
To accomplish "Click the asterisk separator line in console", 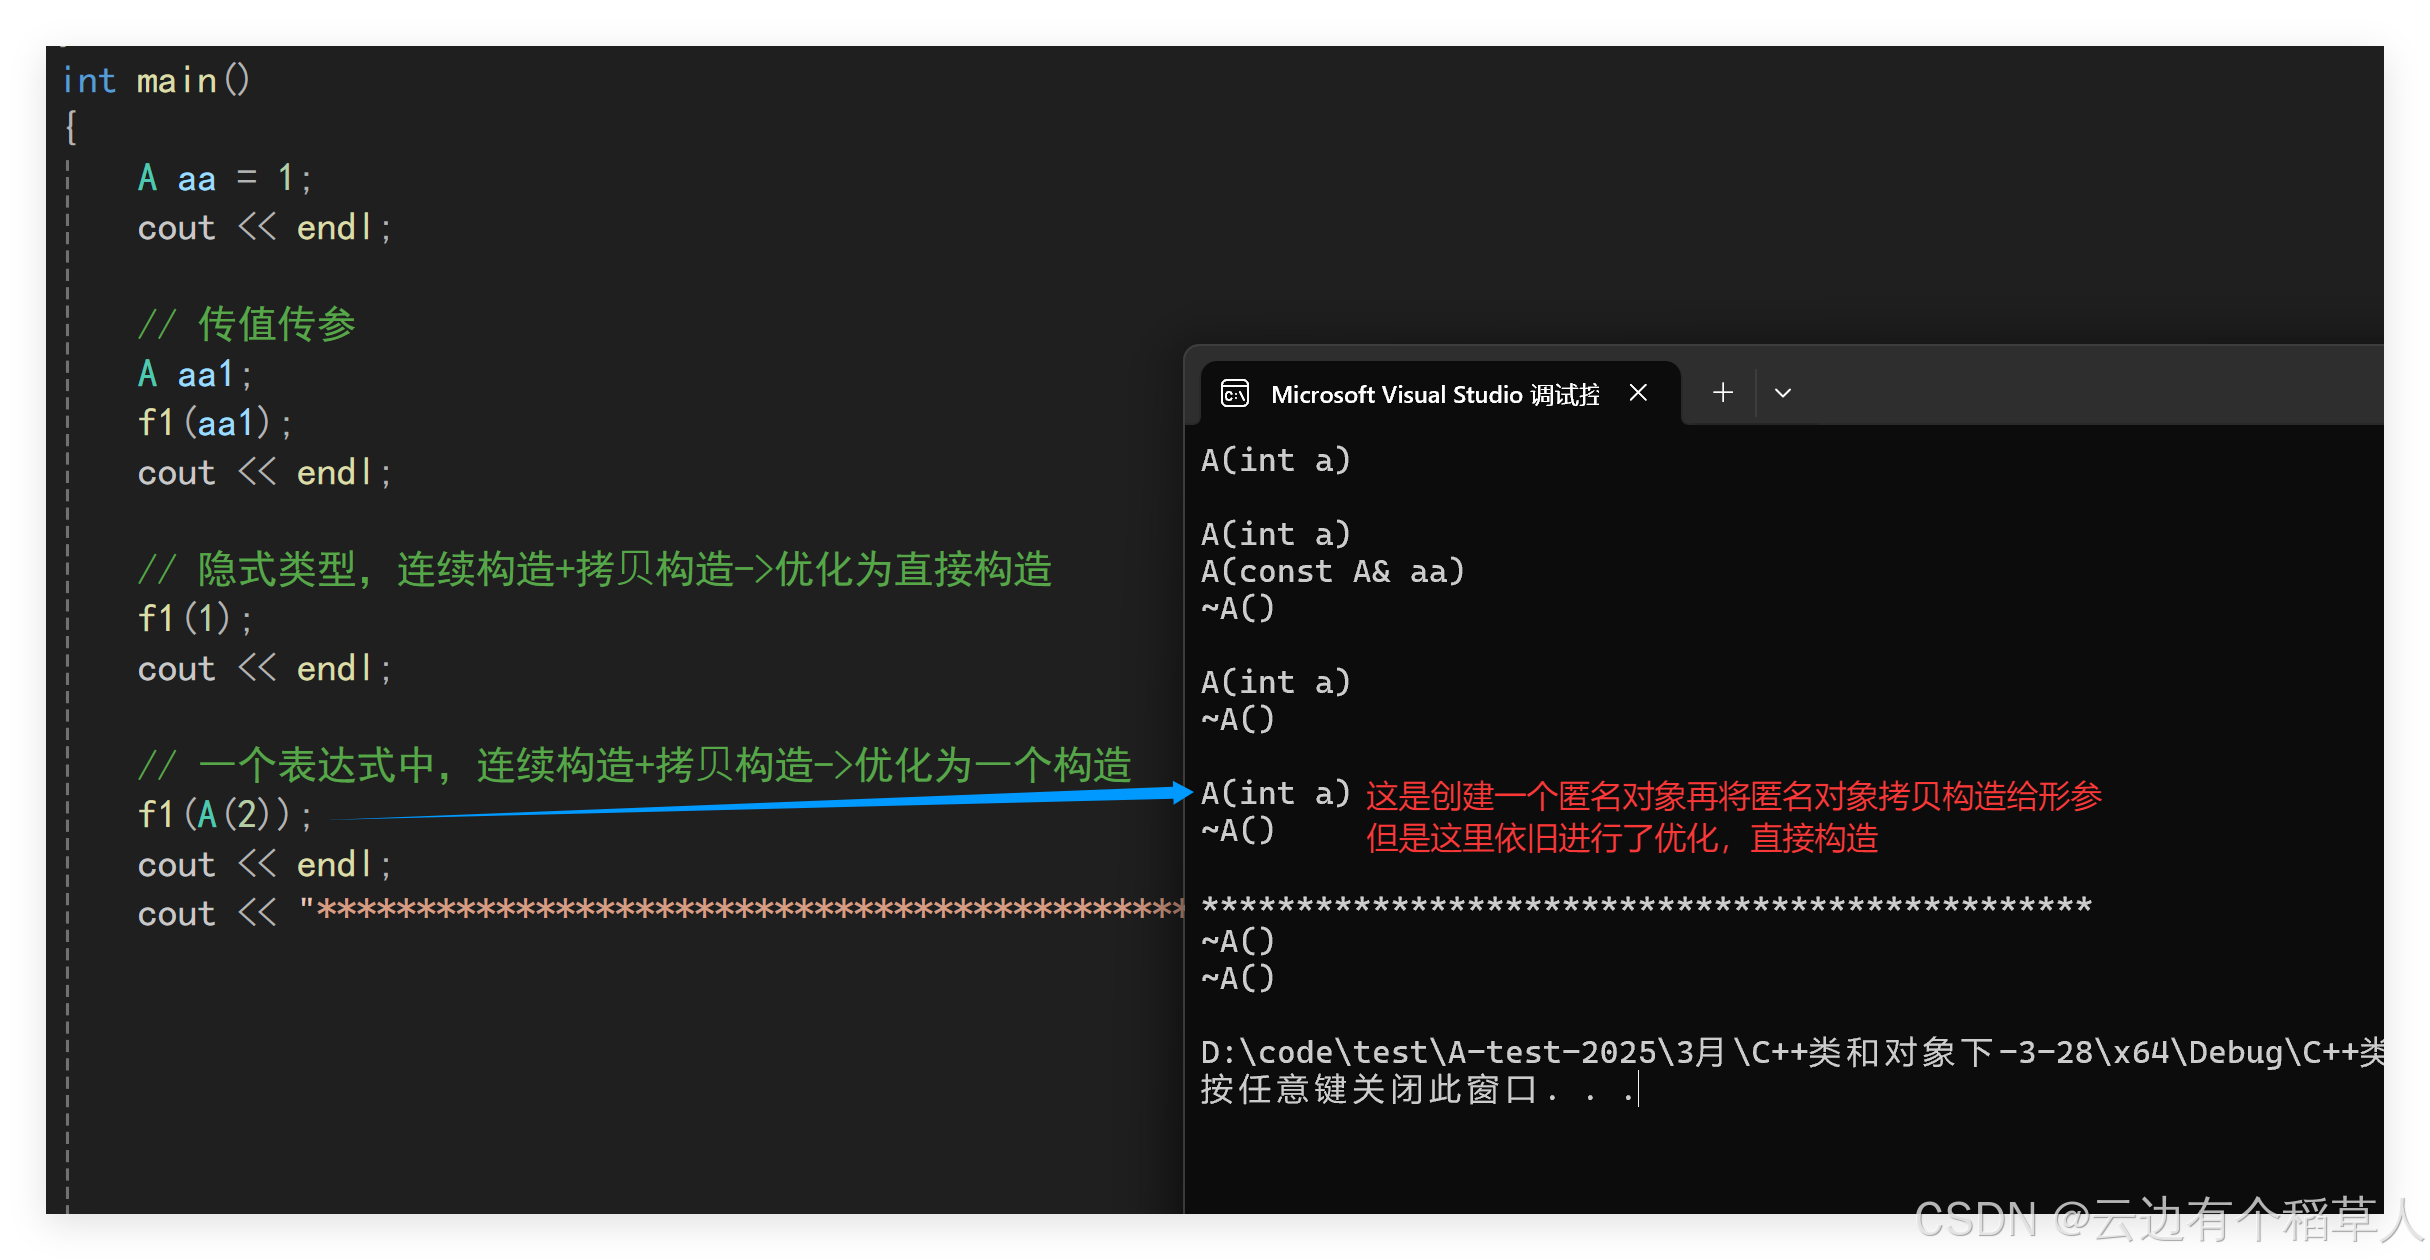I will point(1646,905).
